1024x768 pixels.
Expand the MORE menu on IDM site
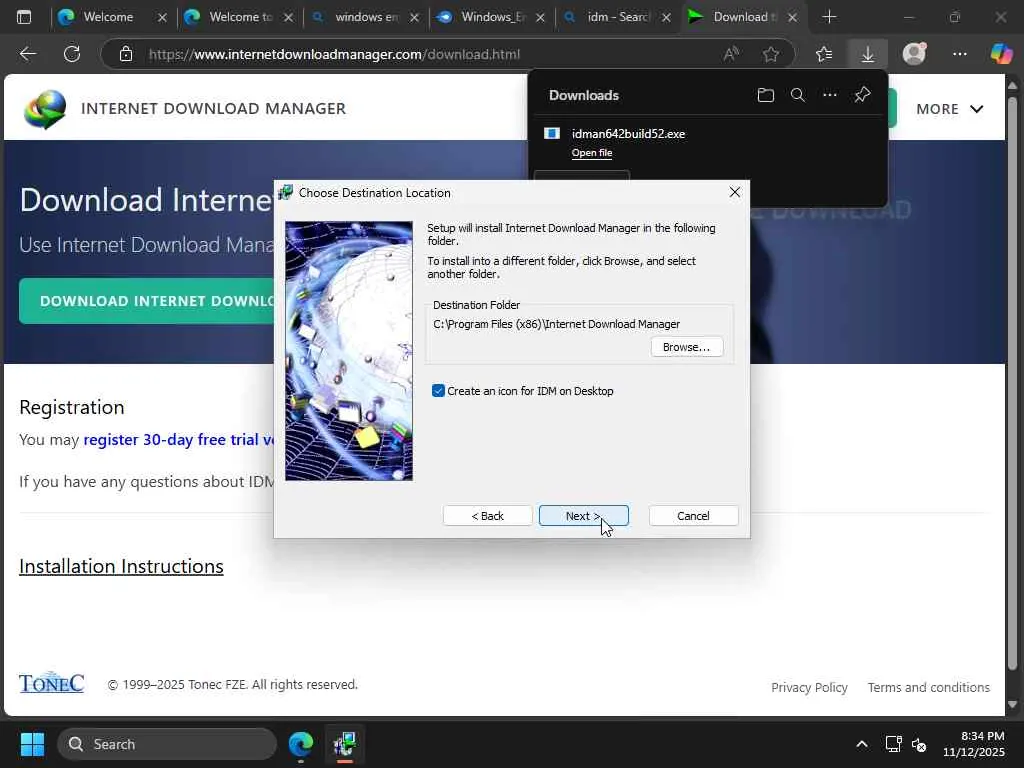tap(950, 109)
